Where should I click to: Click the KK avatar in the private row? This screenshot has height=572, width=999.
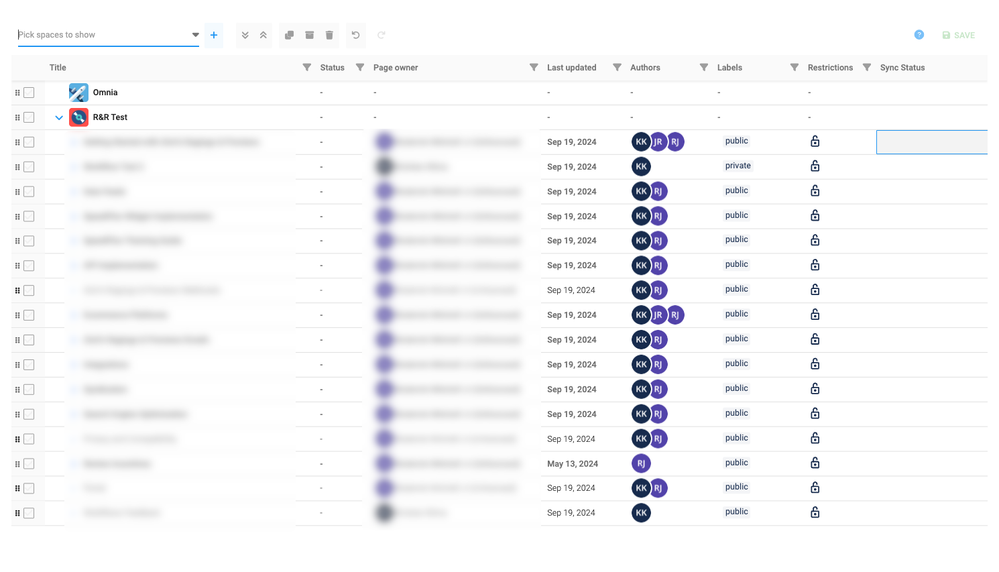[641, 167]
